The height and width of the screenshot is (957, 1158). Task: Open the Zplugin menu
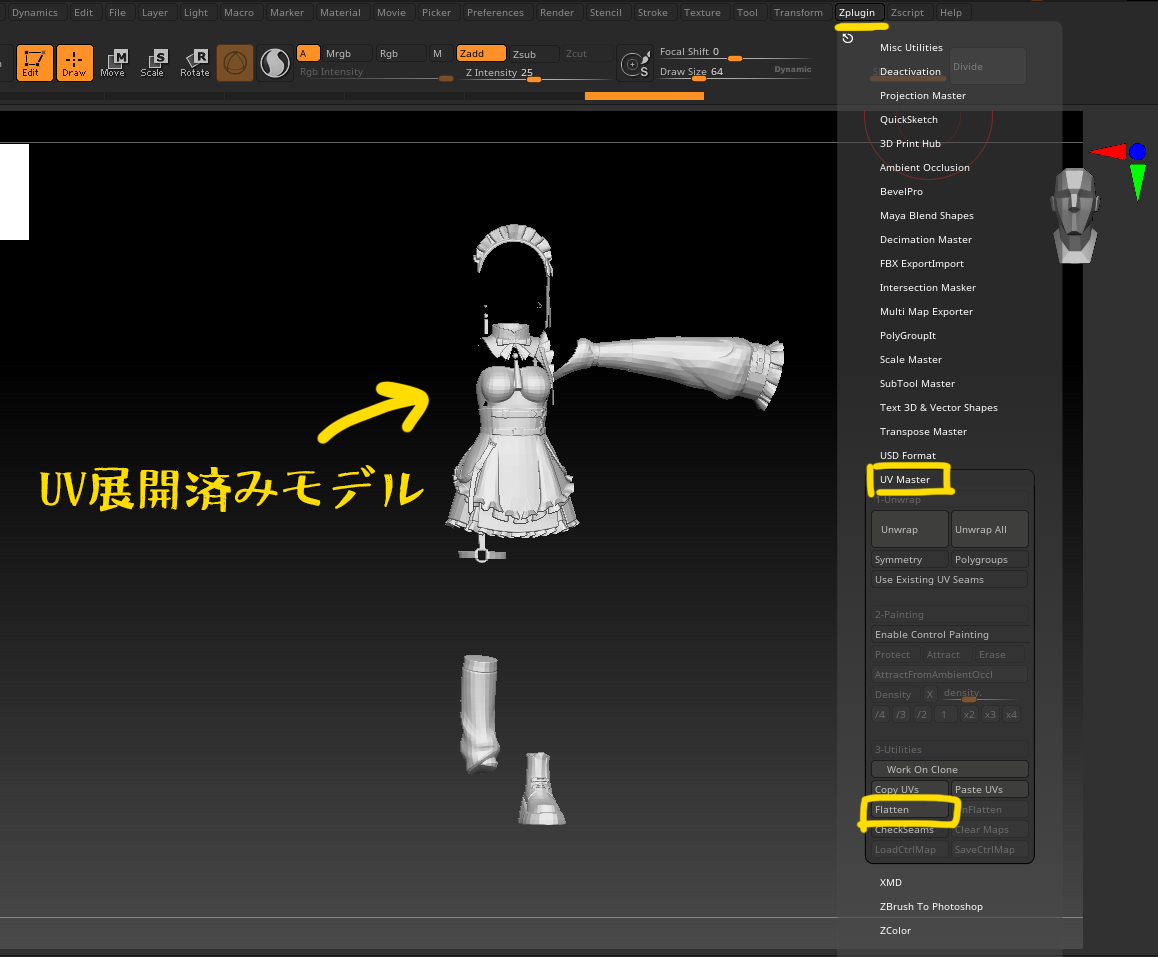tap(856, 13)
